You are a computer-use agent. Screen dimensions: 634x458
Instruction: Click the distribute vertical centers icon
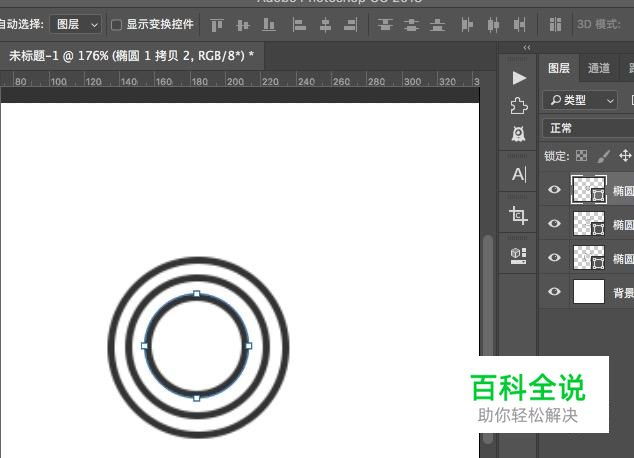(411, 25)
